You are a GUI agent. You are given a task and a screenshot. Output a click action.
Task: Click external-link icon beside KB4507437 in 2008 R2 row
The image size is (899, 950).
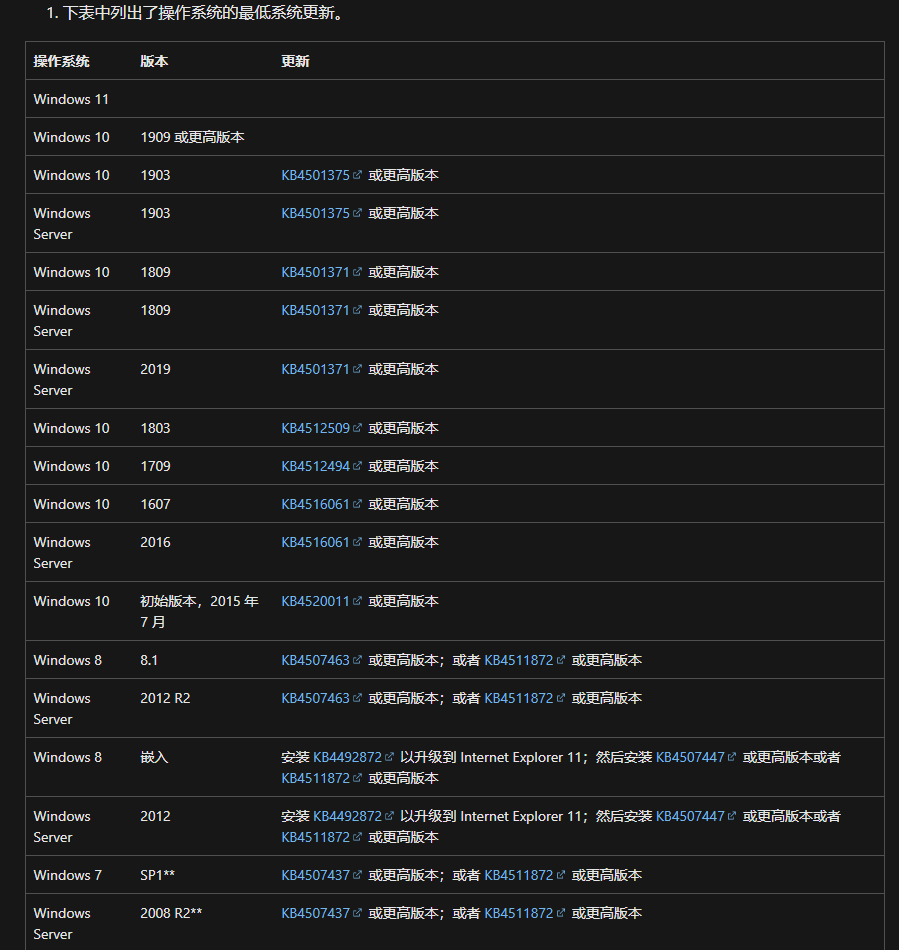point(357,912)
